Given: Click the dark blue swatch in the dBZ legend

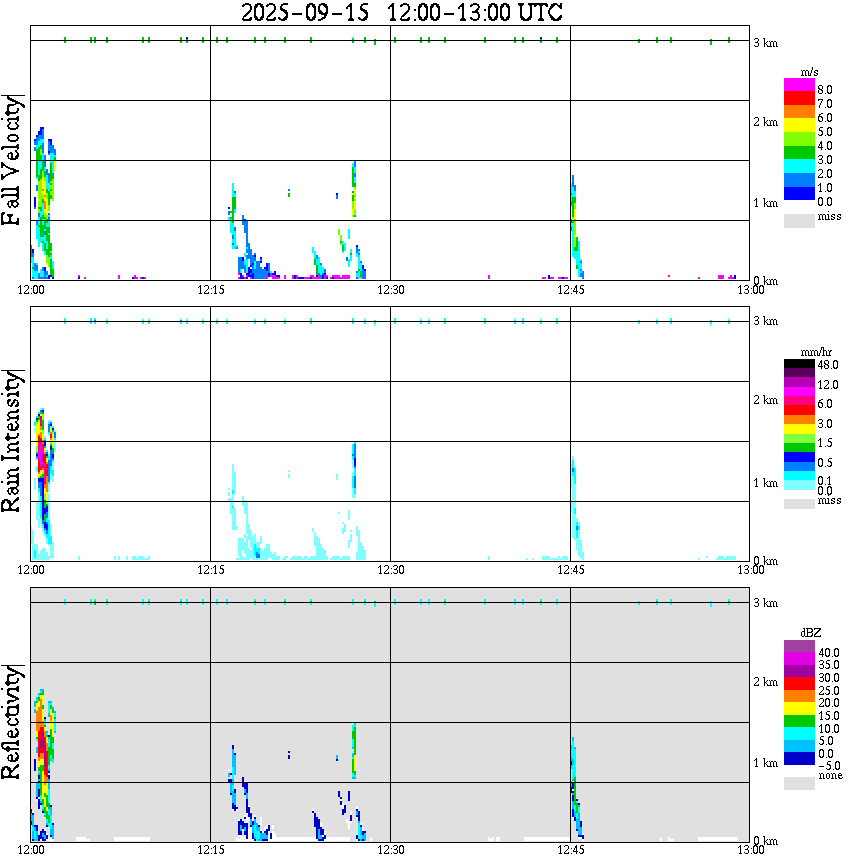Looking at the screenshot, I should point(799,759).
